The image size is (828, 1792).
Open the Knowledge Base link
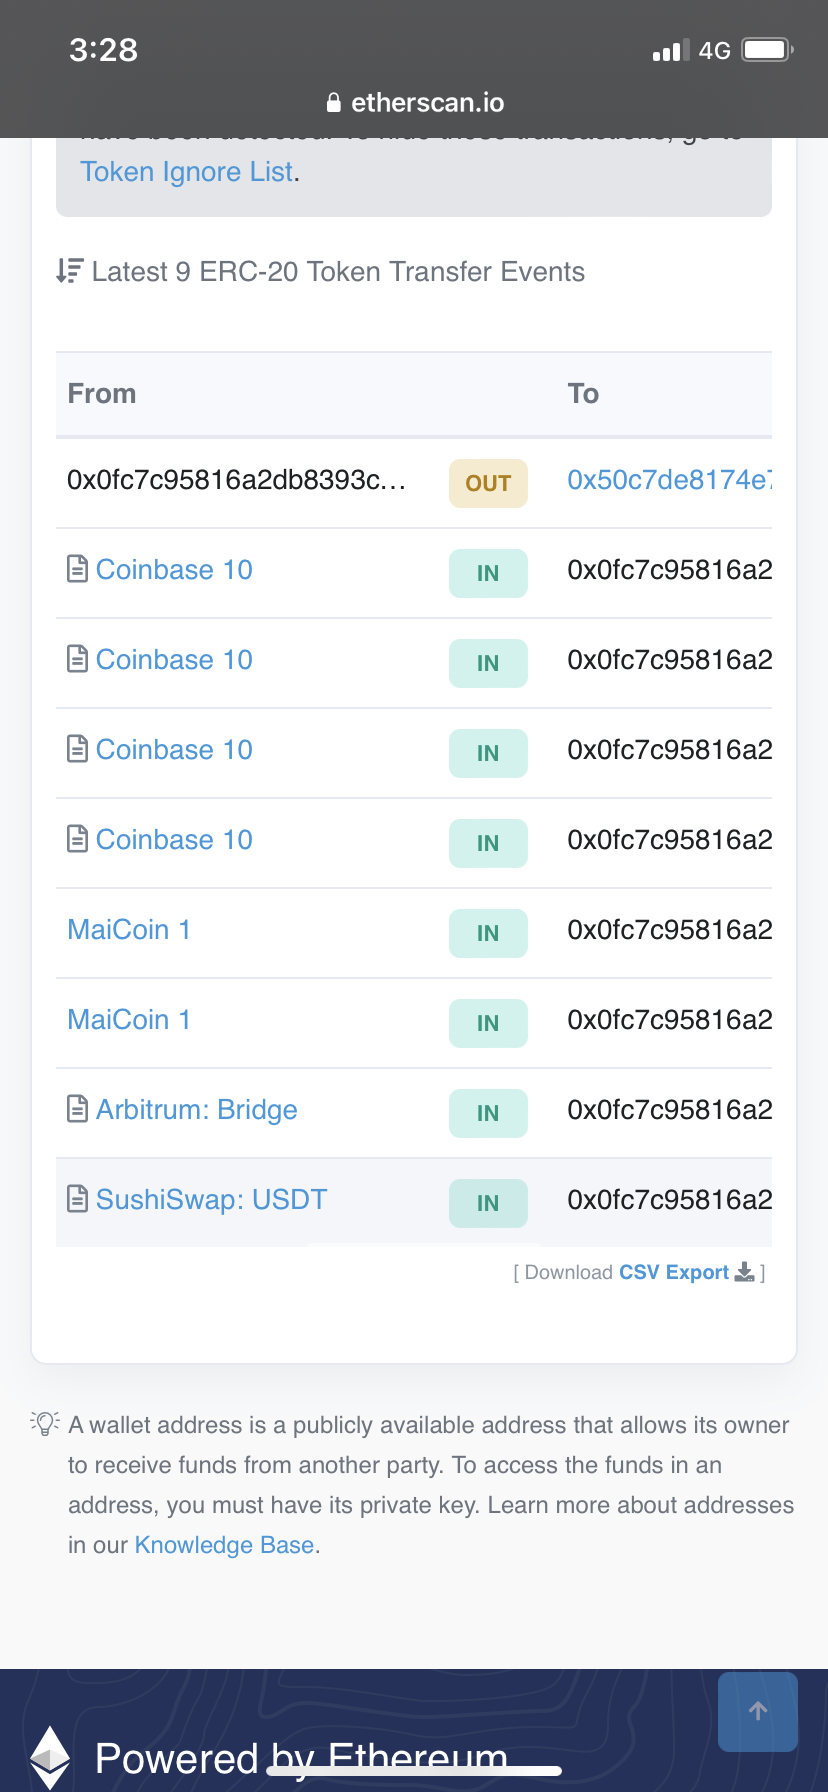pyautogui.click(x=224, y=1545)
